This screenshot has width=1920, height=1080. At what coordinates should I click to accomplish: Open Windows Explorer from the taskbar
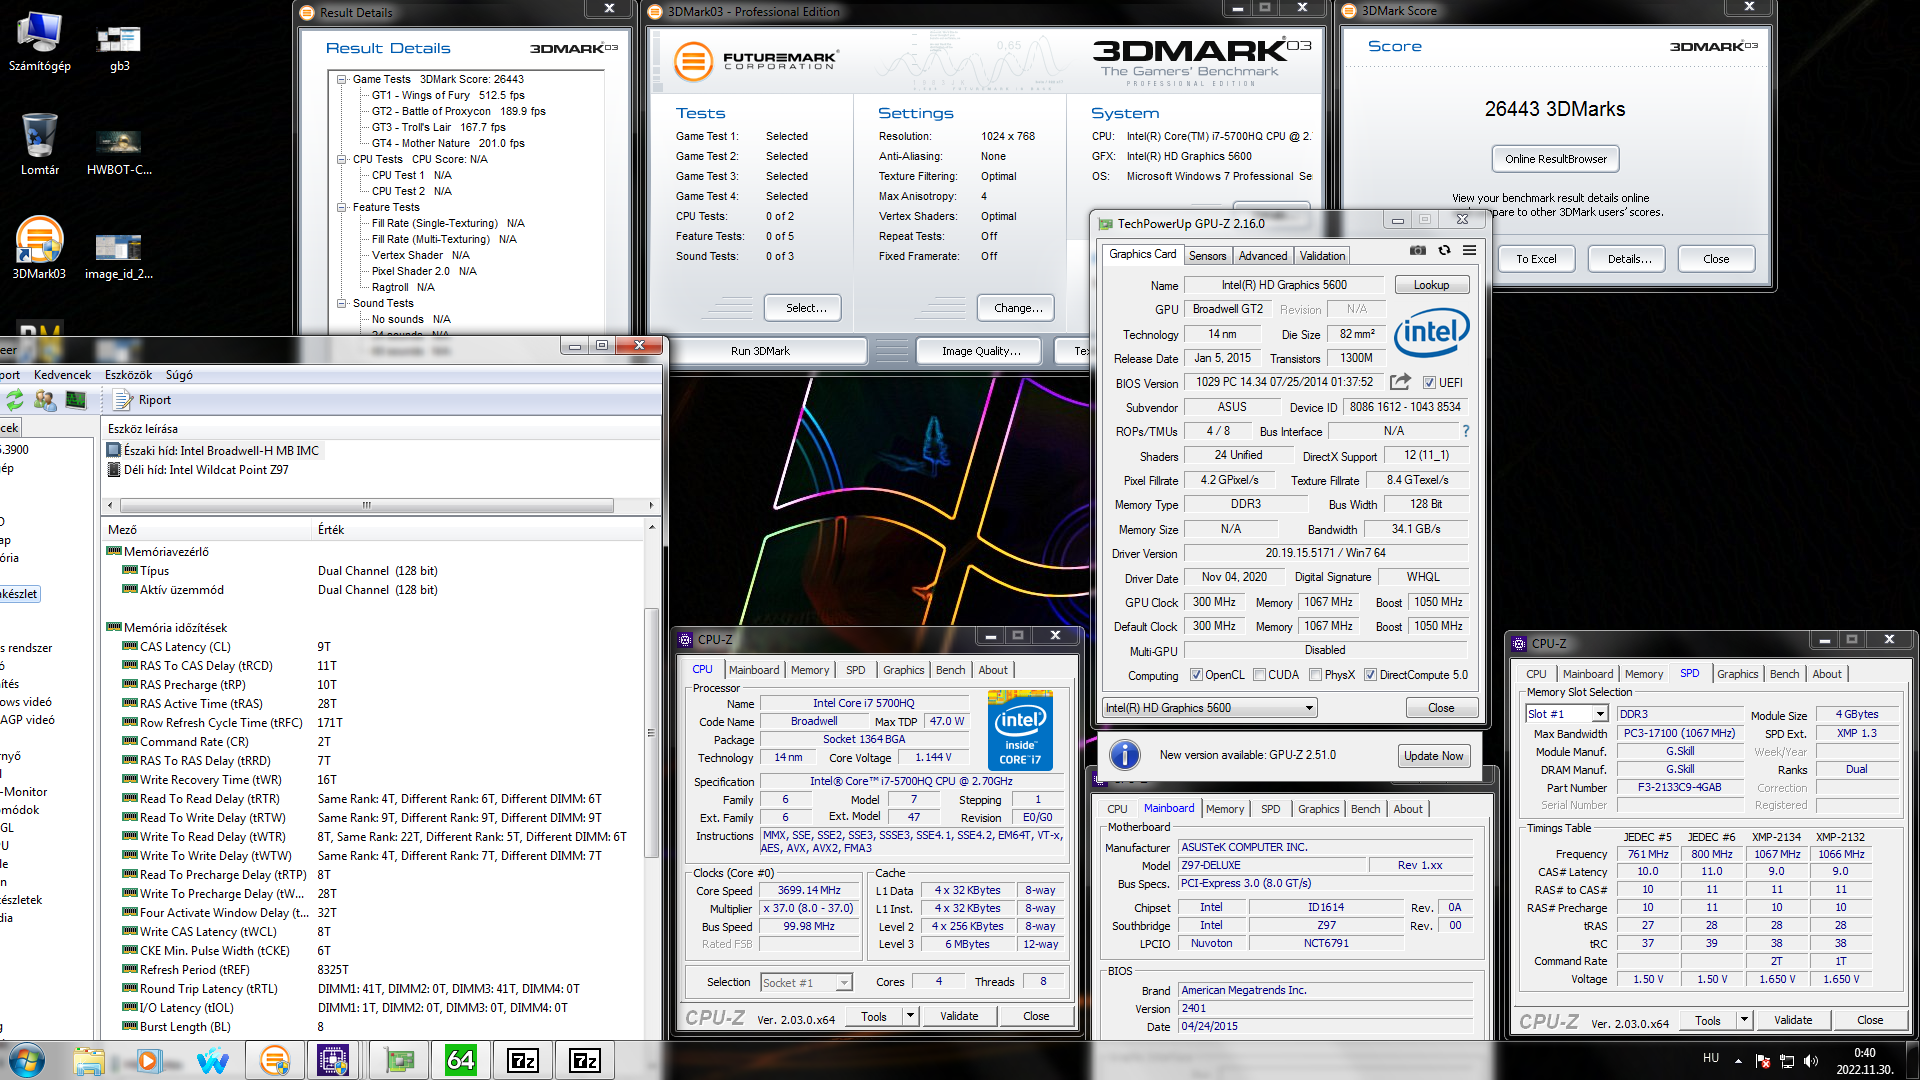(x=88, y=1060)
